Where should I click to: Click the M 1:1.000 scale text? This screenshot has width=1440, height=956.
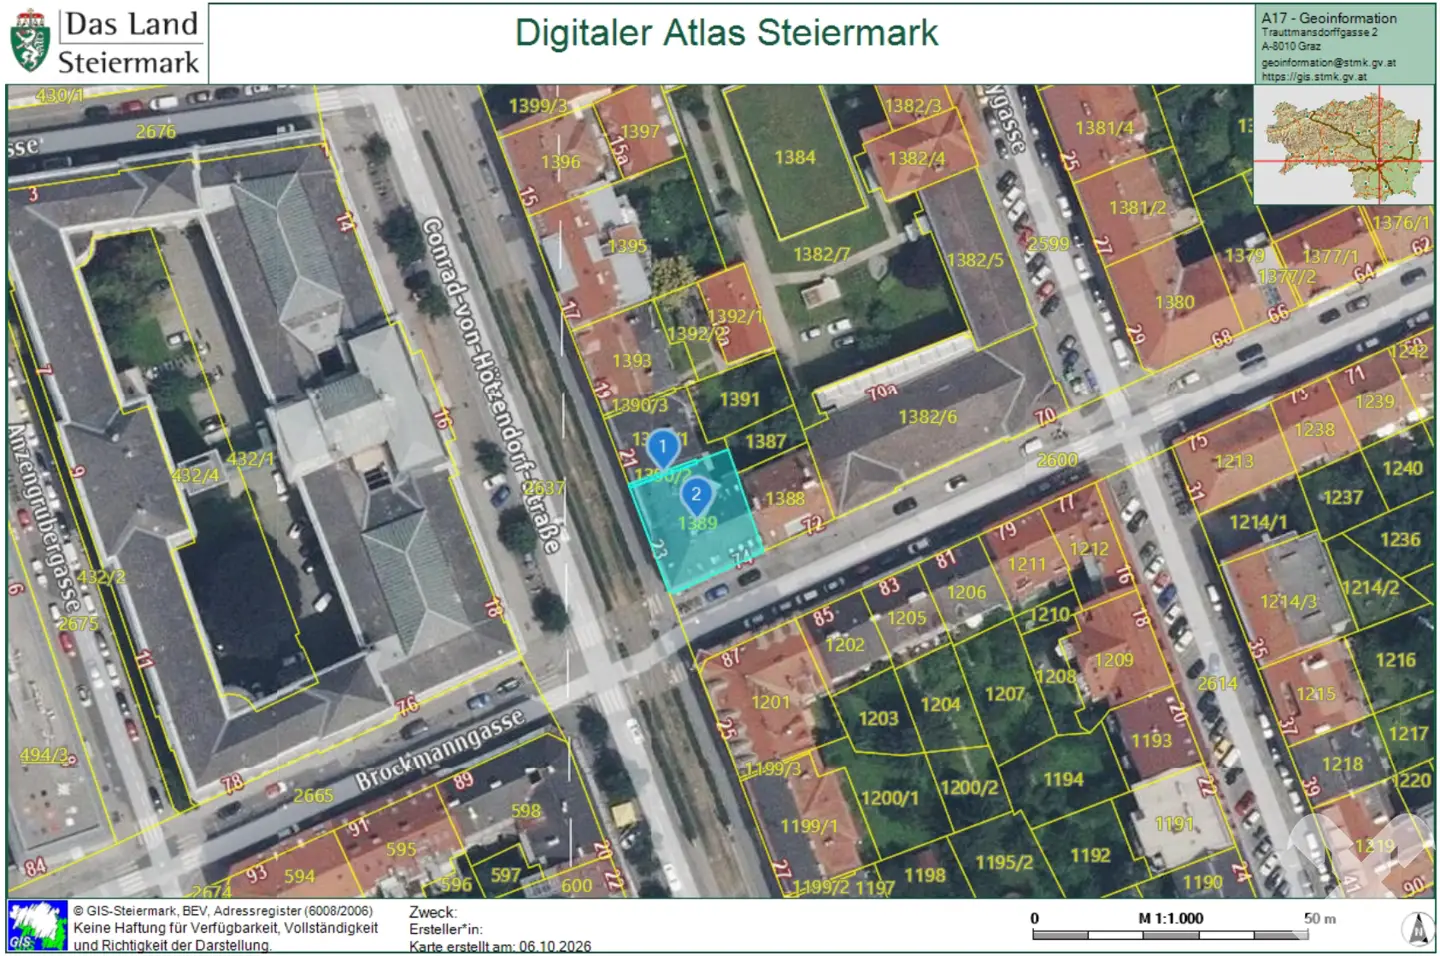pyautogui.click(x=1171, y=918)
